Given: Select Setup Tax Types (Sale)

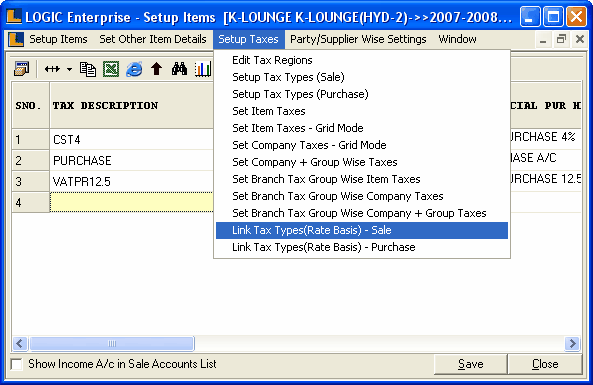Looking at the screenshot, I should coord(362,77).
